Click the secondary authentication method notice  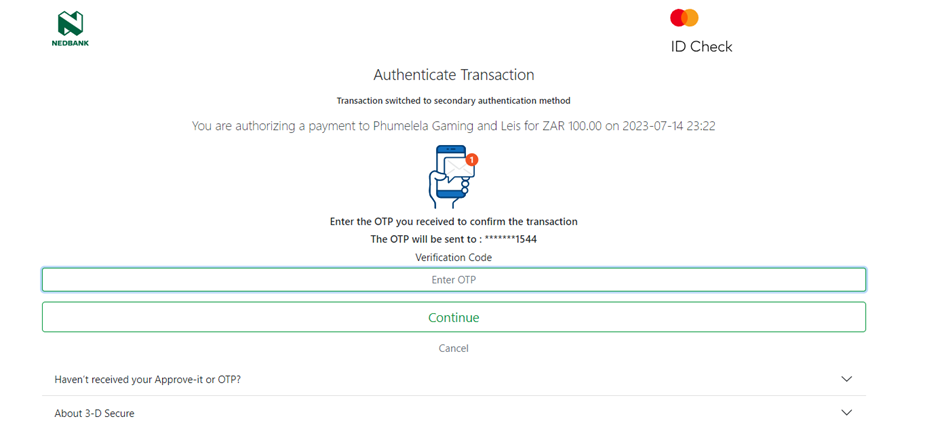[453, 101]
